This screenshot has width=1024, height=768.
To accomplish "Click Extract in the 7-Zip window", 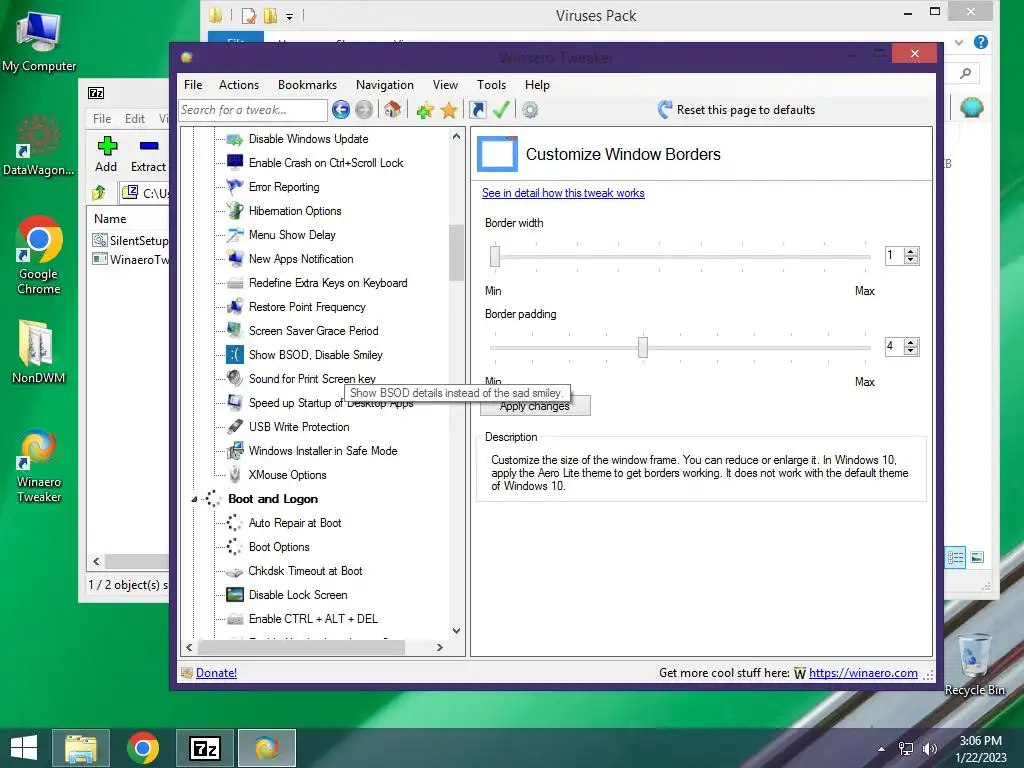I will pos(148,154).
